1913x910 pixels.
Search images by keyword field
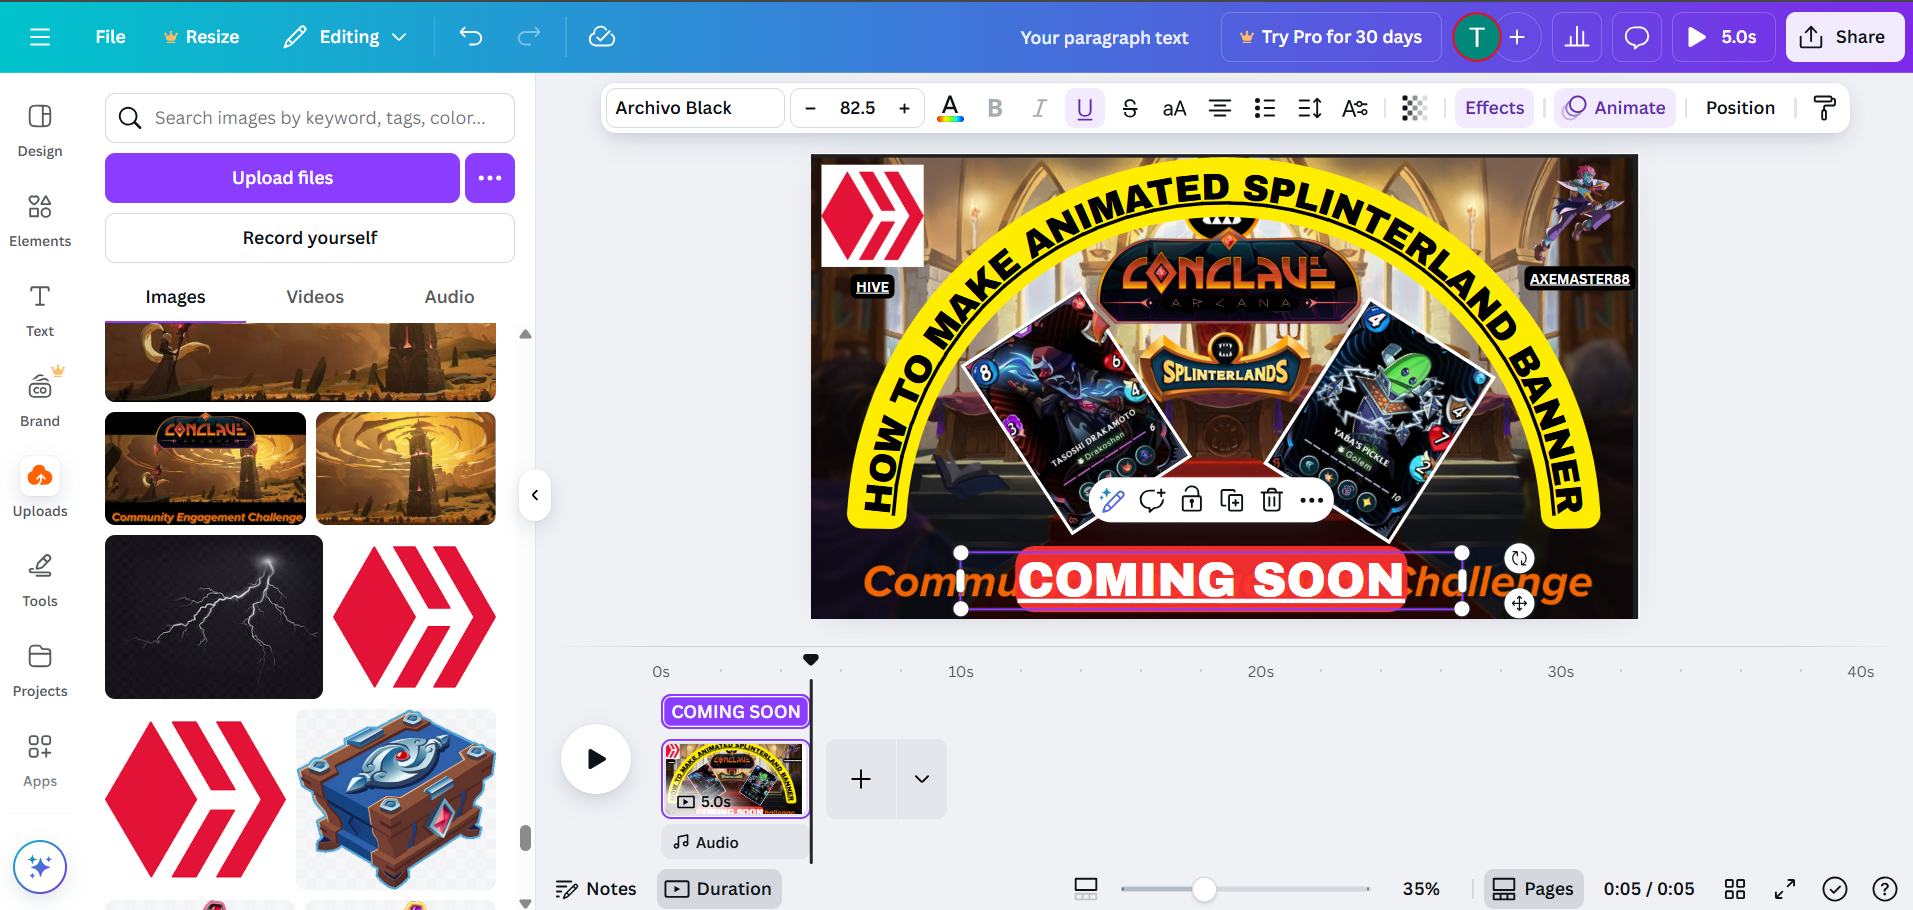[x=310, y=118]
